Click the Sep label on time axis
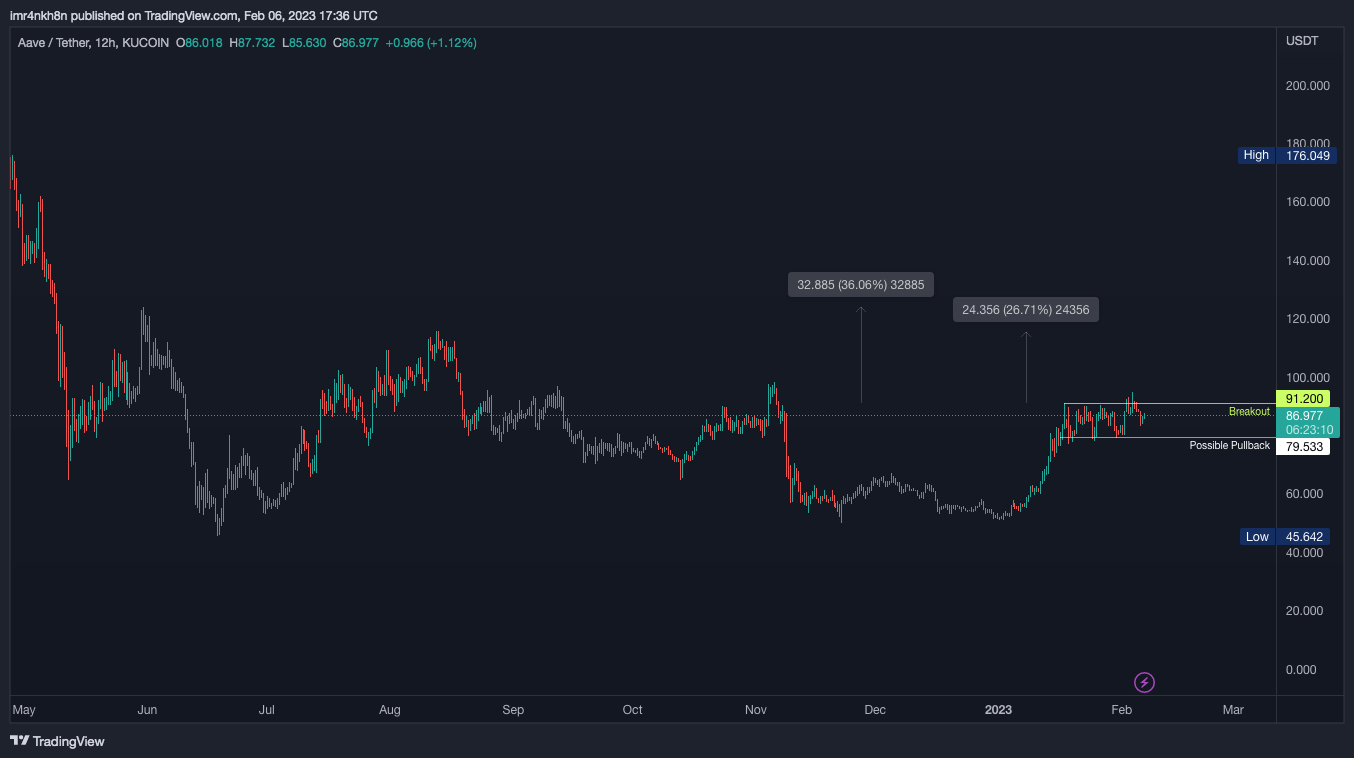The width and height of the screenshot is (1354, 758). 513,710
